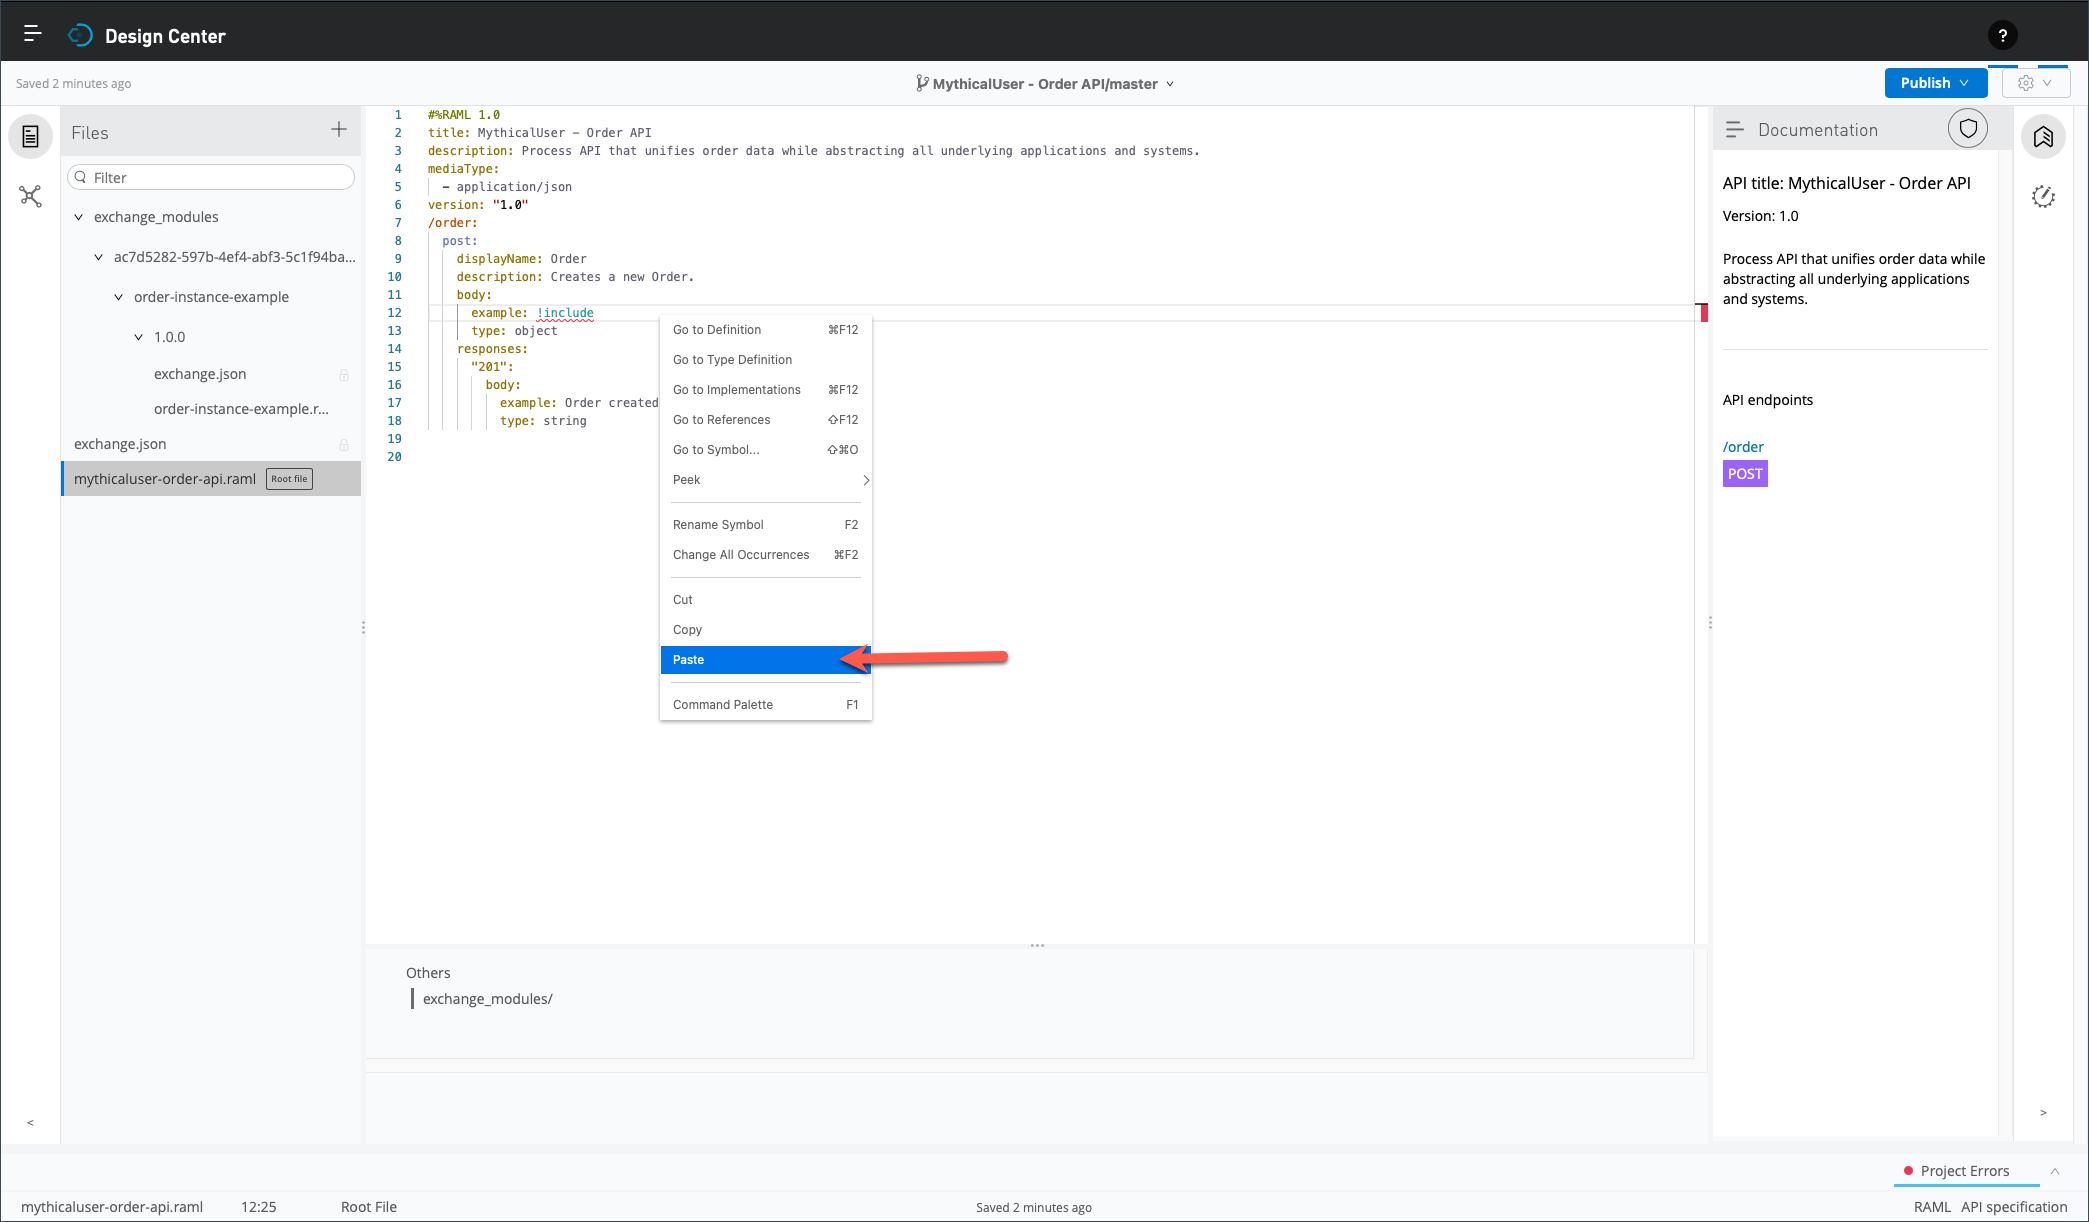Click the filter search magnifier icon
2089x1222 pixels.
pos(80,178)
